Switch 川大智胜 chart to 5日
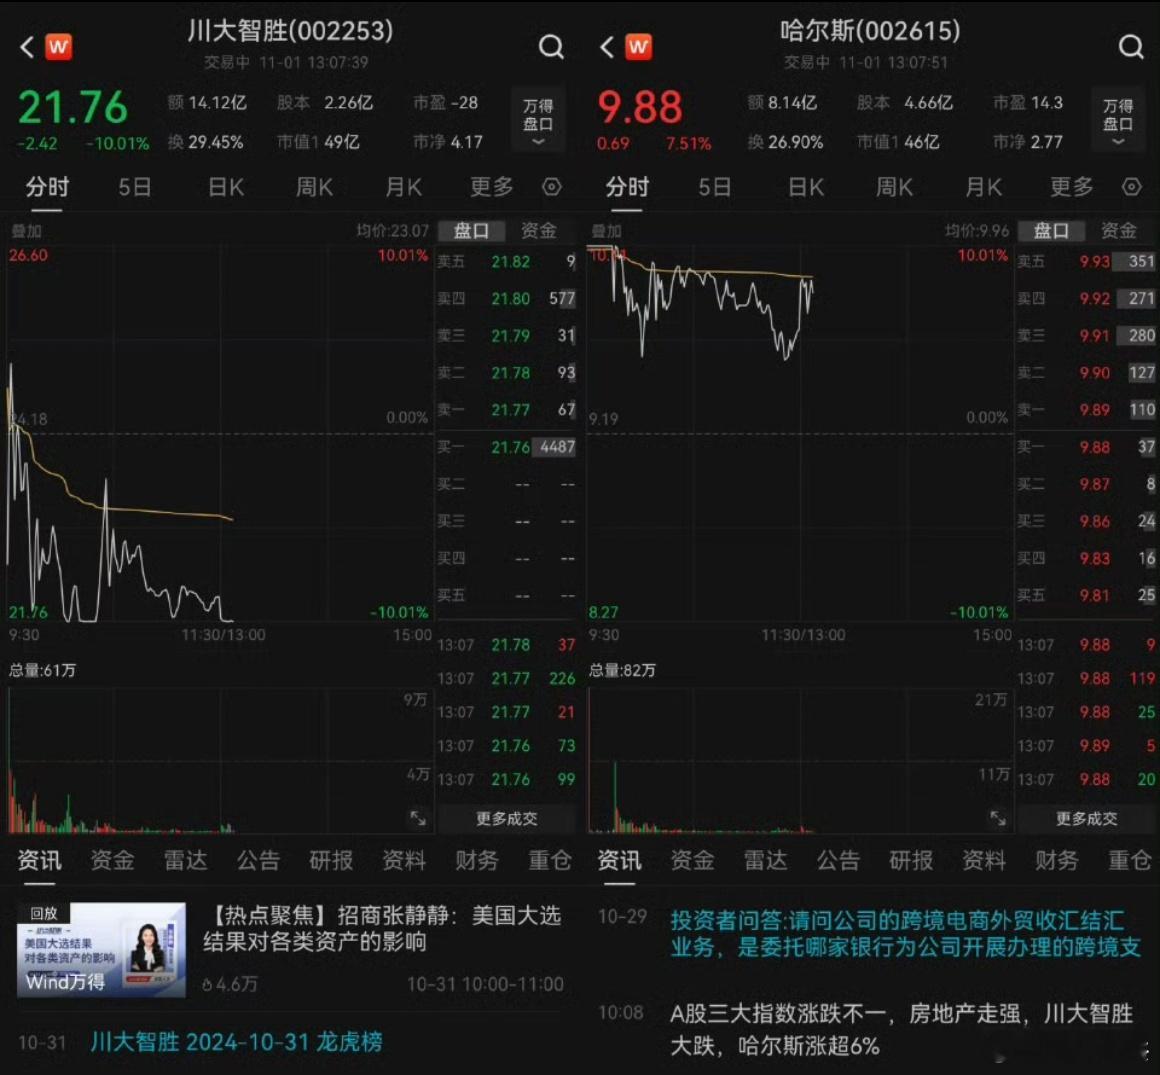The width and height of the screenshot is (1160, 1075). point(135,187)
